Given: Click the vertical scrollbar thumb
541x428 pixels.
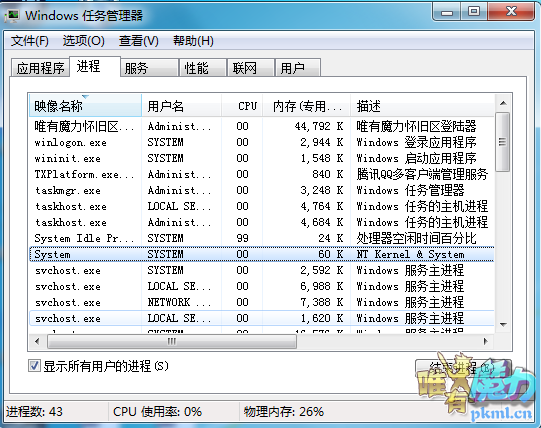Looking at the screenshot, I should [503, 142].
